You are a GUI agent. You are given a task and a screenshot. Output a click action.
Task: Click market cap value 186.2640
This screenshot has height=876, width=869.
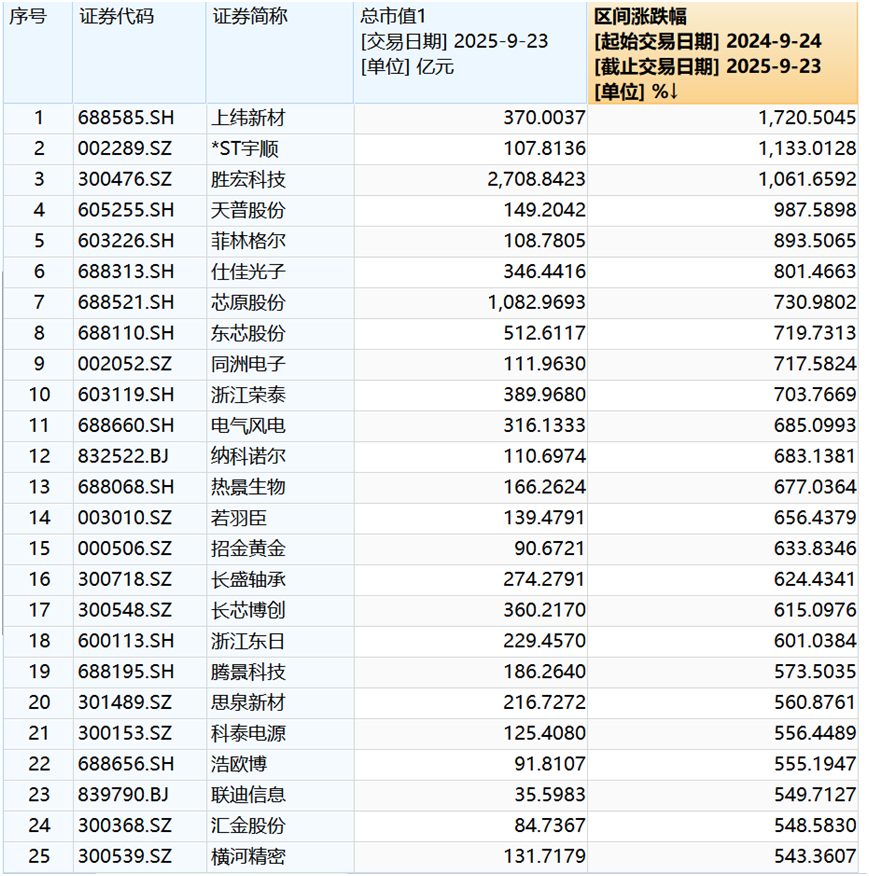tap(544, 672)
